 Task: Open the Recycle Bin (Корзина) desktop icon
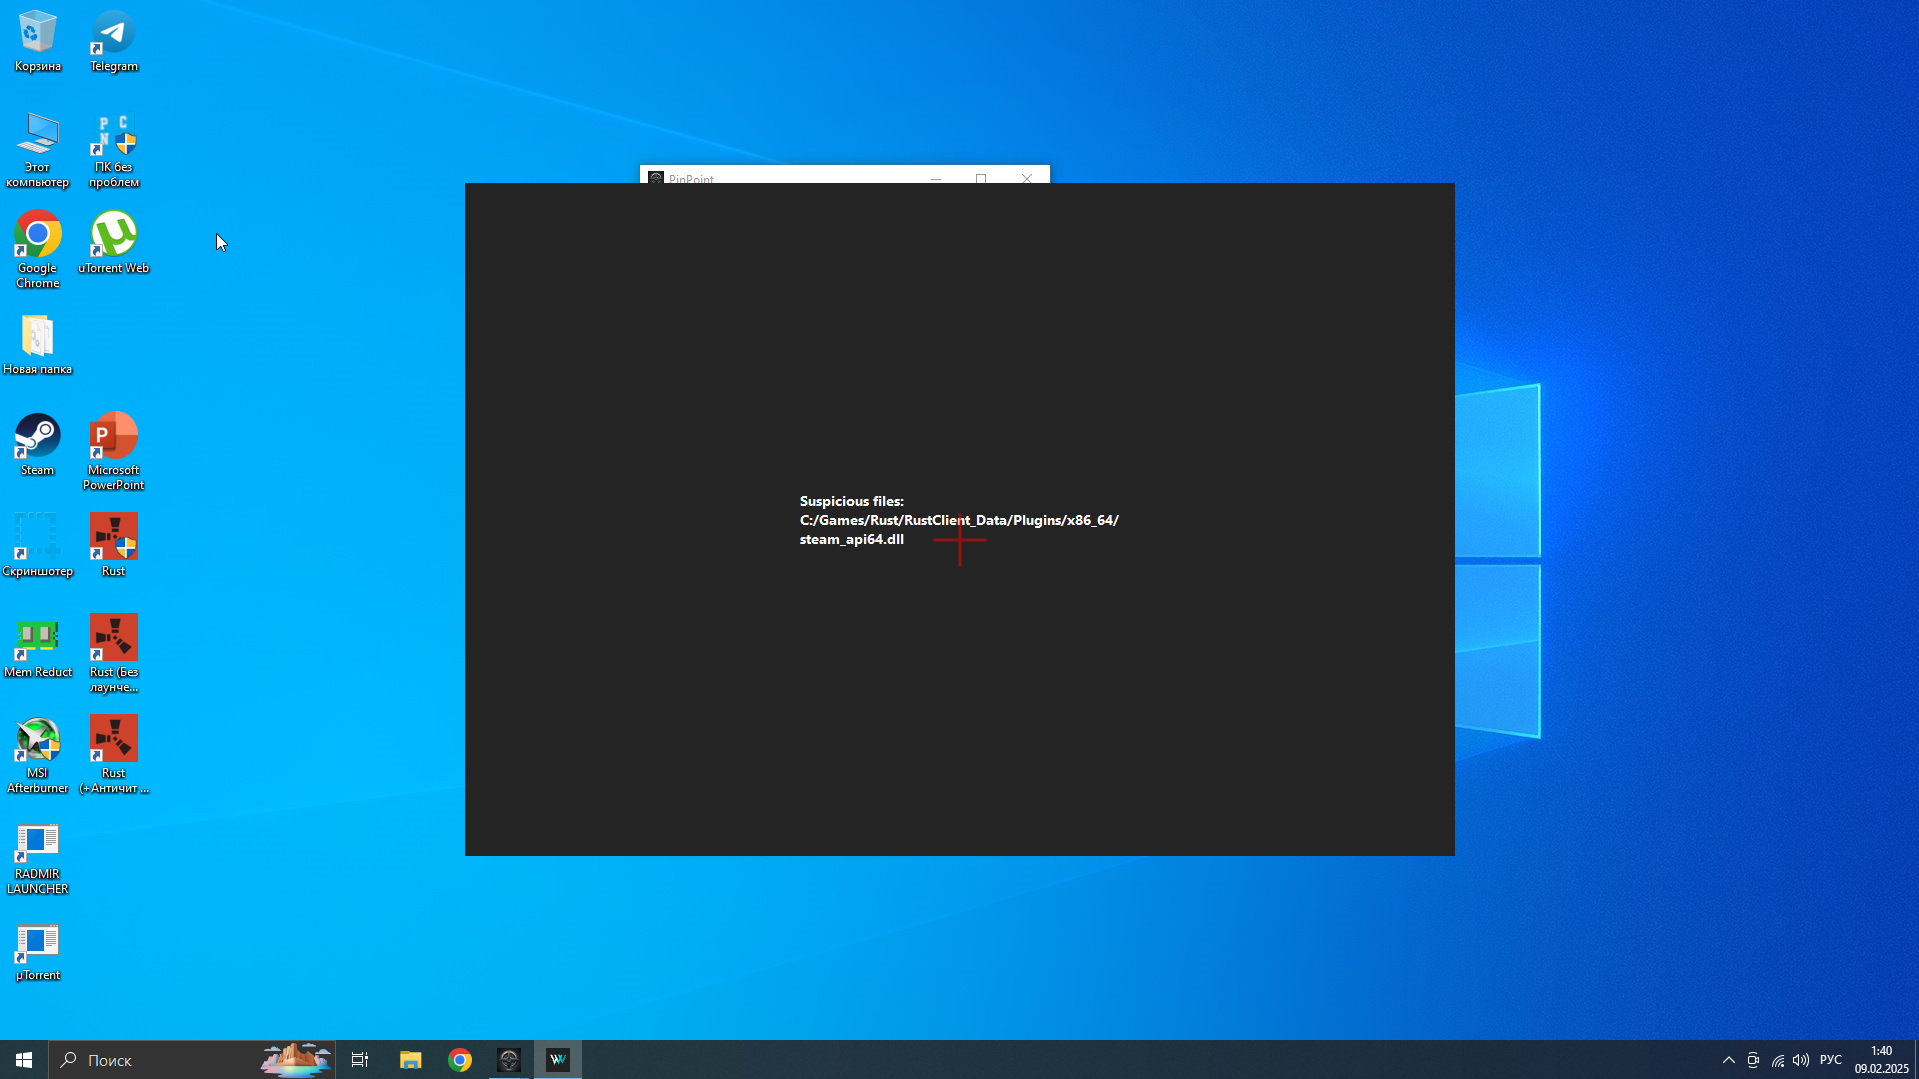pos(38,41)
